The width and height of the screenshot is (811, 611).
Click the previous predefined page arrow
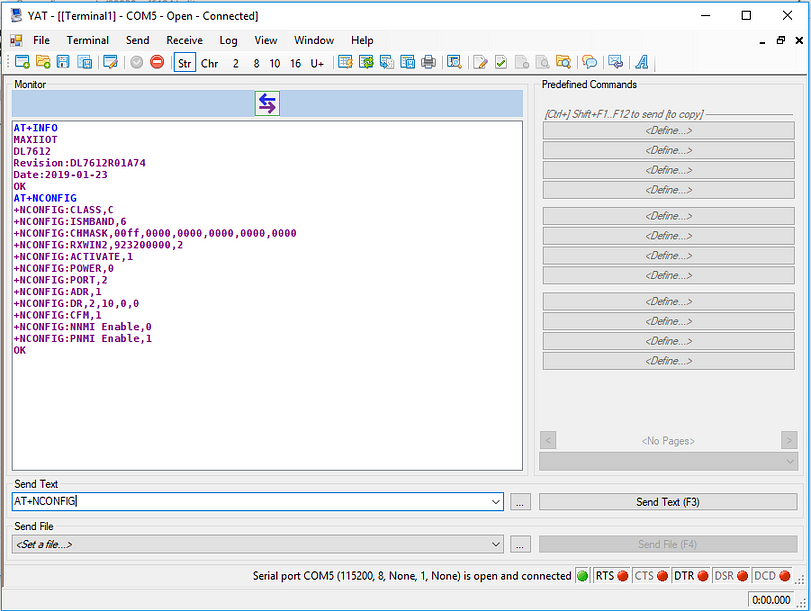[x=548, y=441]
